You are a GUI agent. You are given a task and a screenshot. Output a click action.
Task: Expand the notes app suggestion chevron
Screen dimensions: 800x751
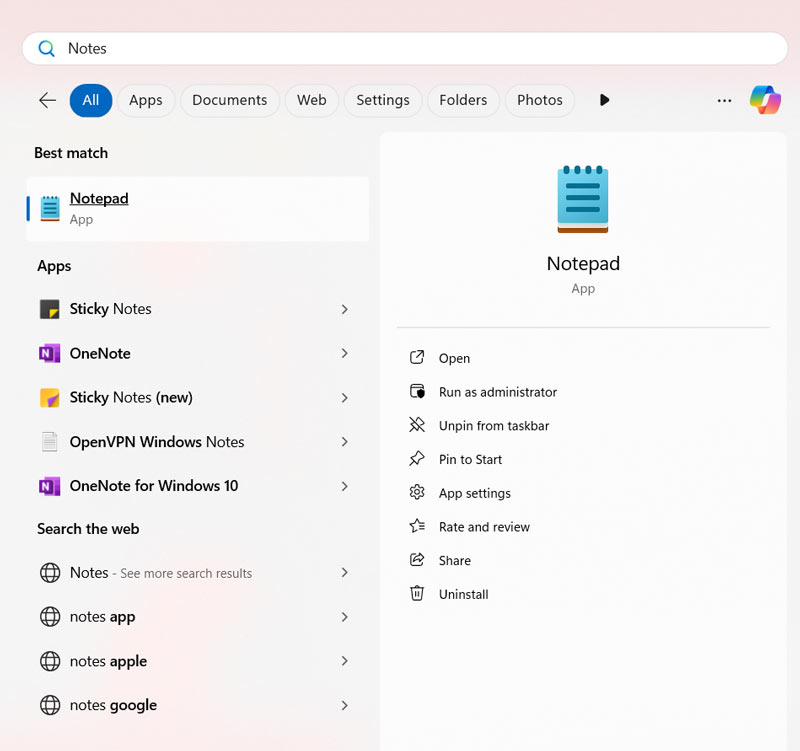[x=344, y=617]
